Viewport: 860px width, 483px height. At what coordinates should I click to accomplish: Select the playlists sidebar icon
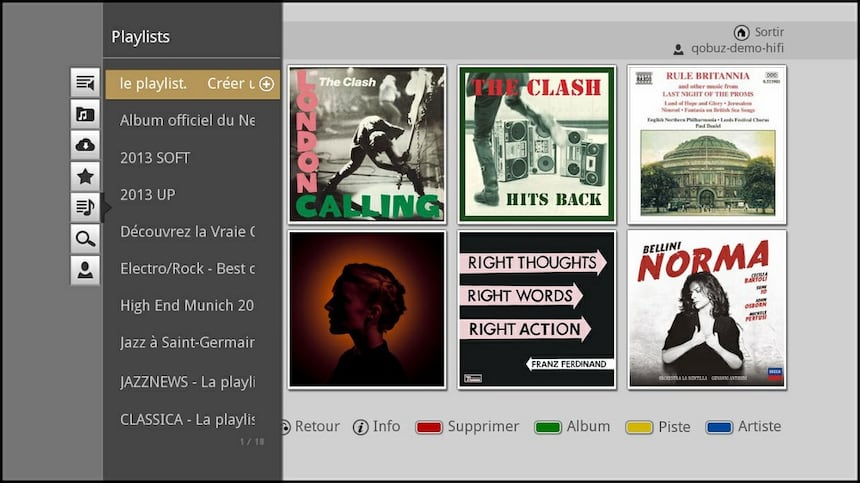(85, 208)
